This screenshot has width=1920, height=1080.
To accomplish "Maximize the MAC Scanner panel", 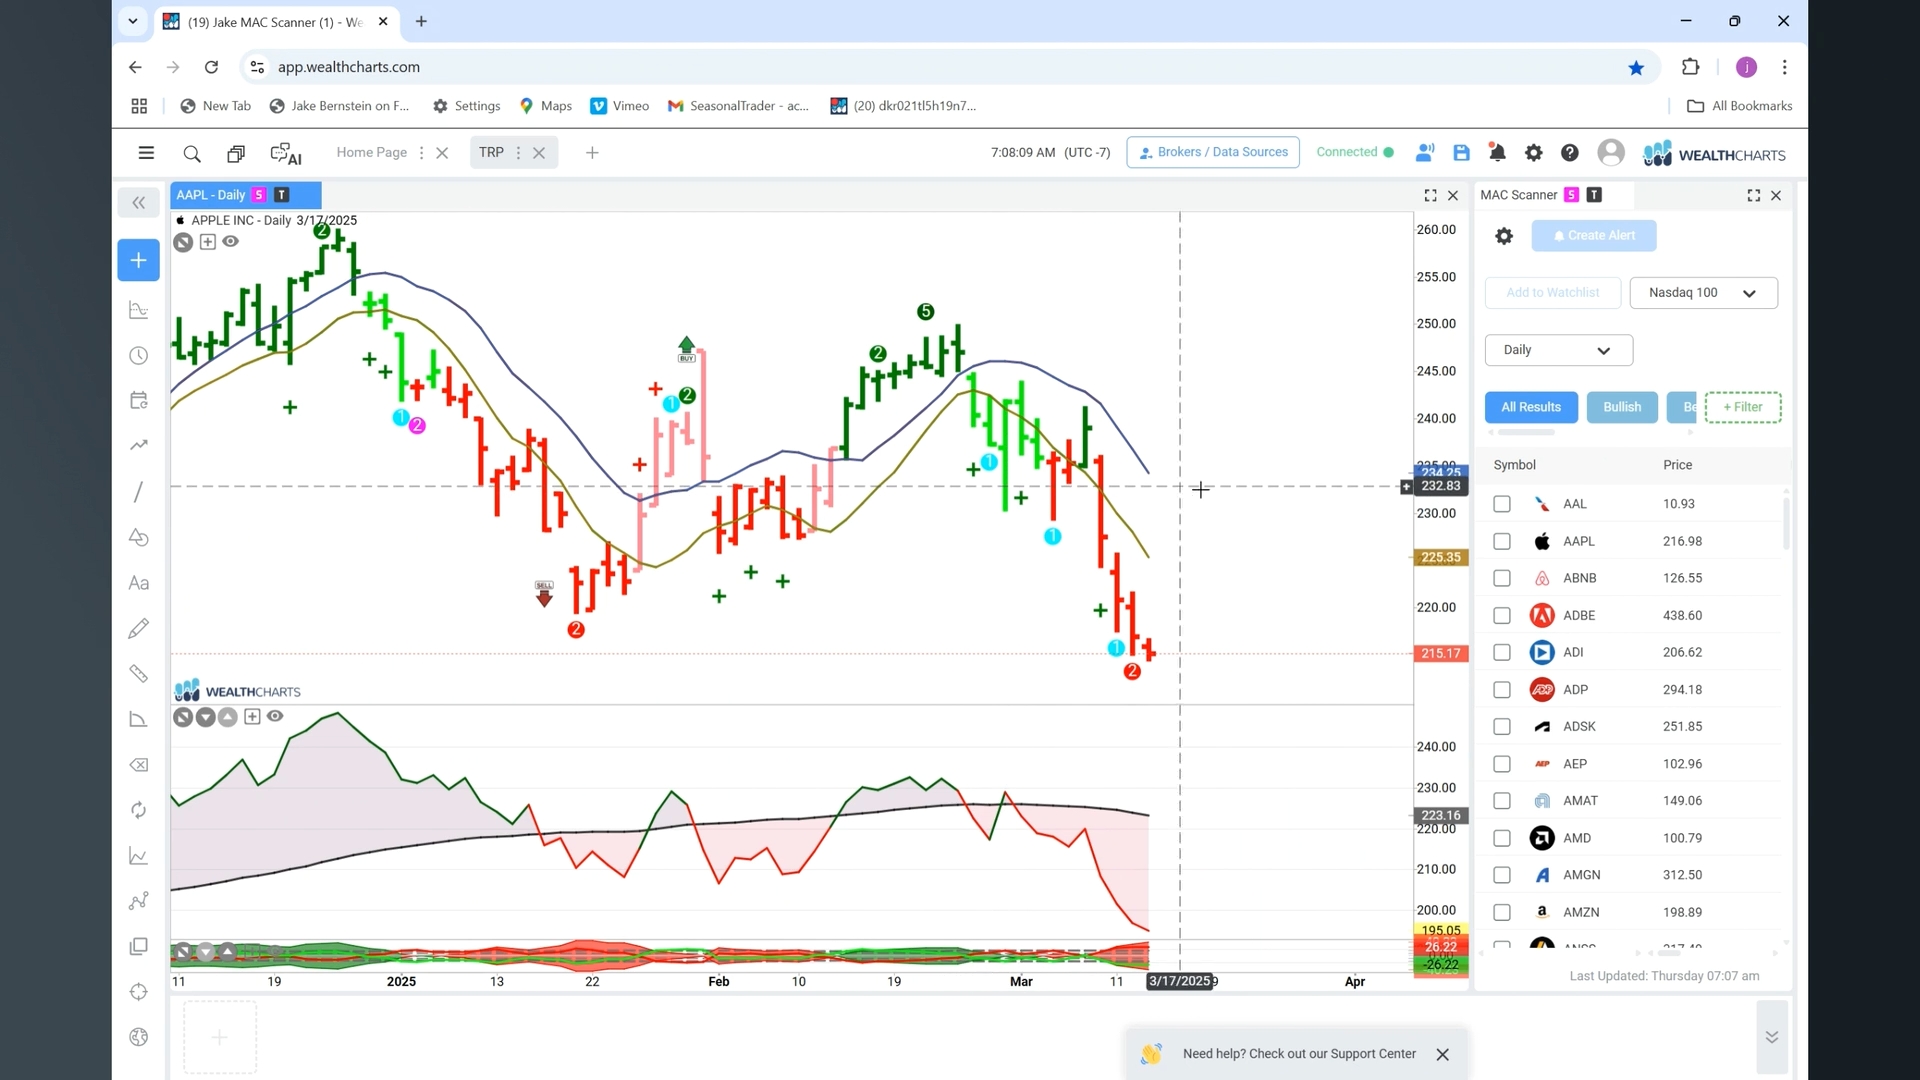I will [x=1753, y=196].
